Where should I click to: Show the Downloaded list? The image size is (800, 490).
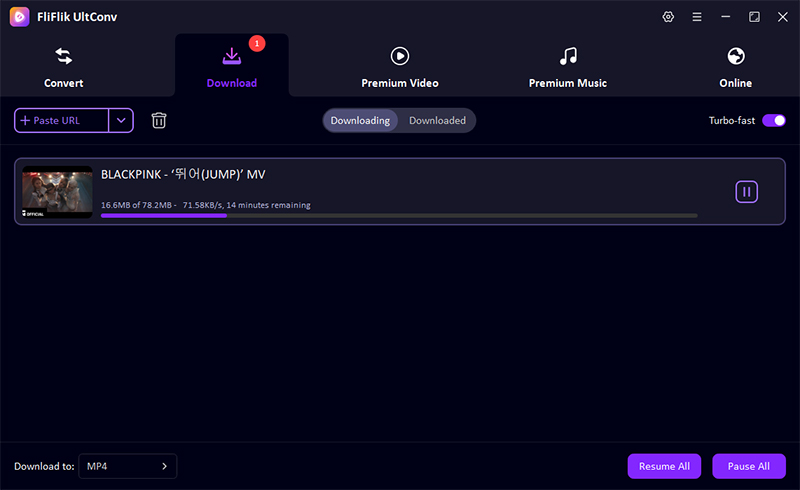(x=437, y=120)
